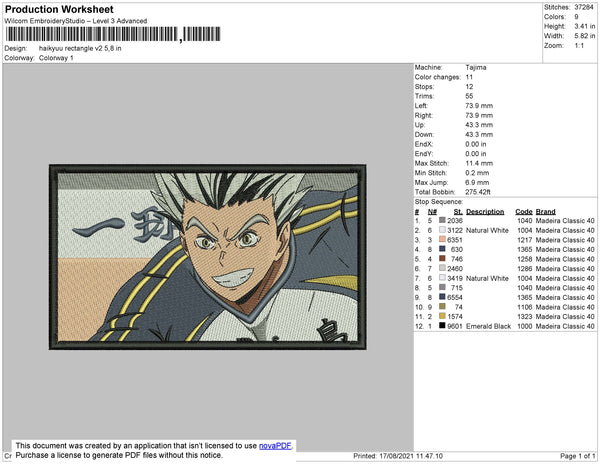Click the navy swatch for stop 9
The height and width of the screenshot is (464, 600).
[x=442, y=297]
